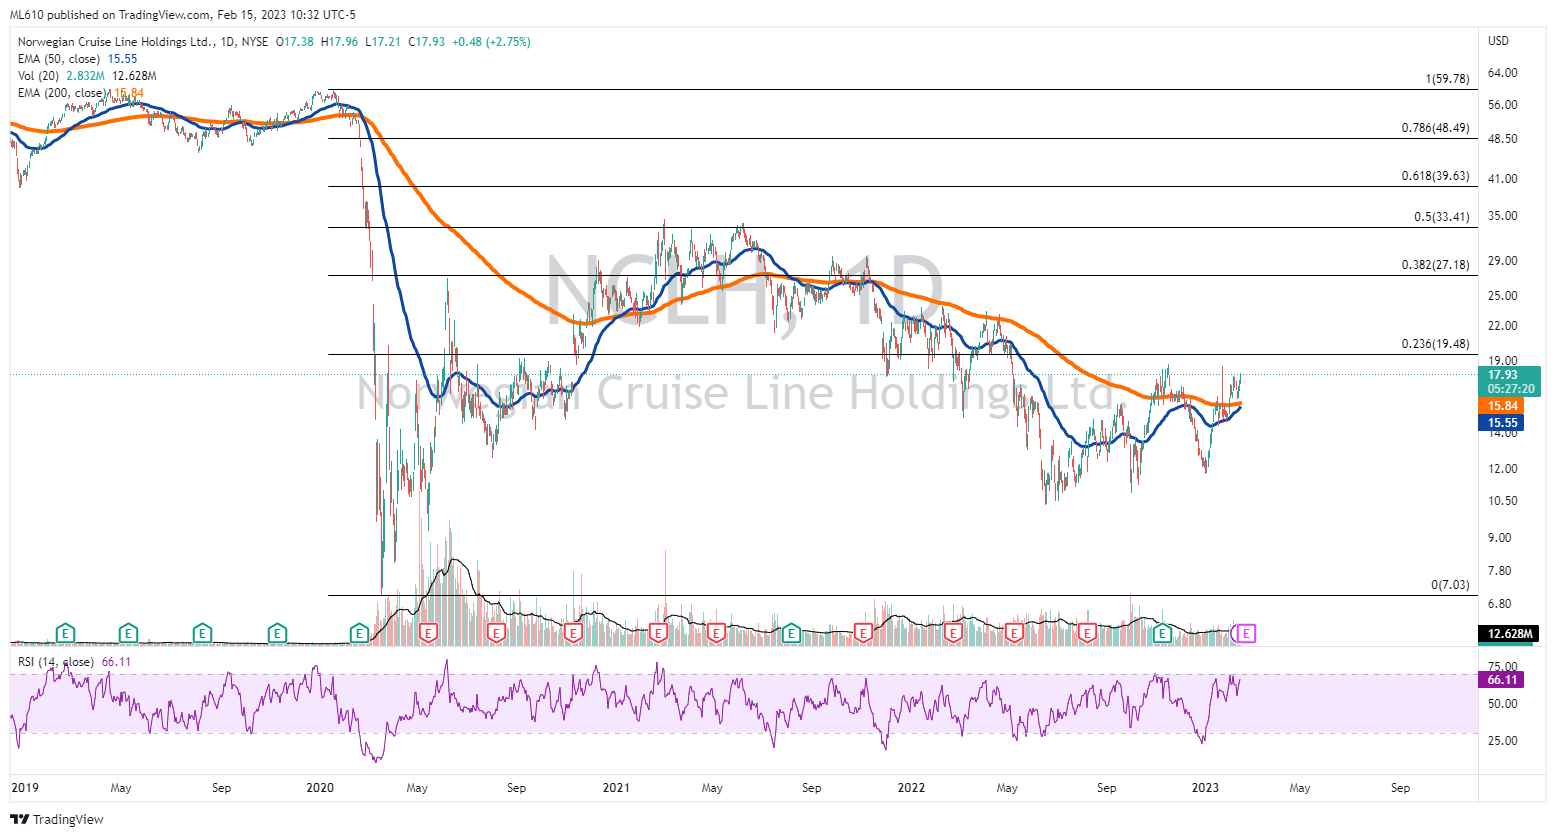Select the EMA (200, close) indicator legend
The width and height of the screenshot is (1556, 837).
coord(81,93)
